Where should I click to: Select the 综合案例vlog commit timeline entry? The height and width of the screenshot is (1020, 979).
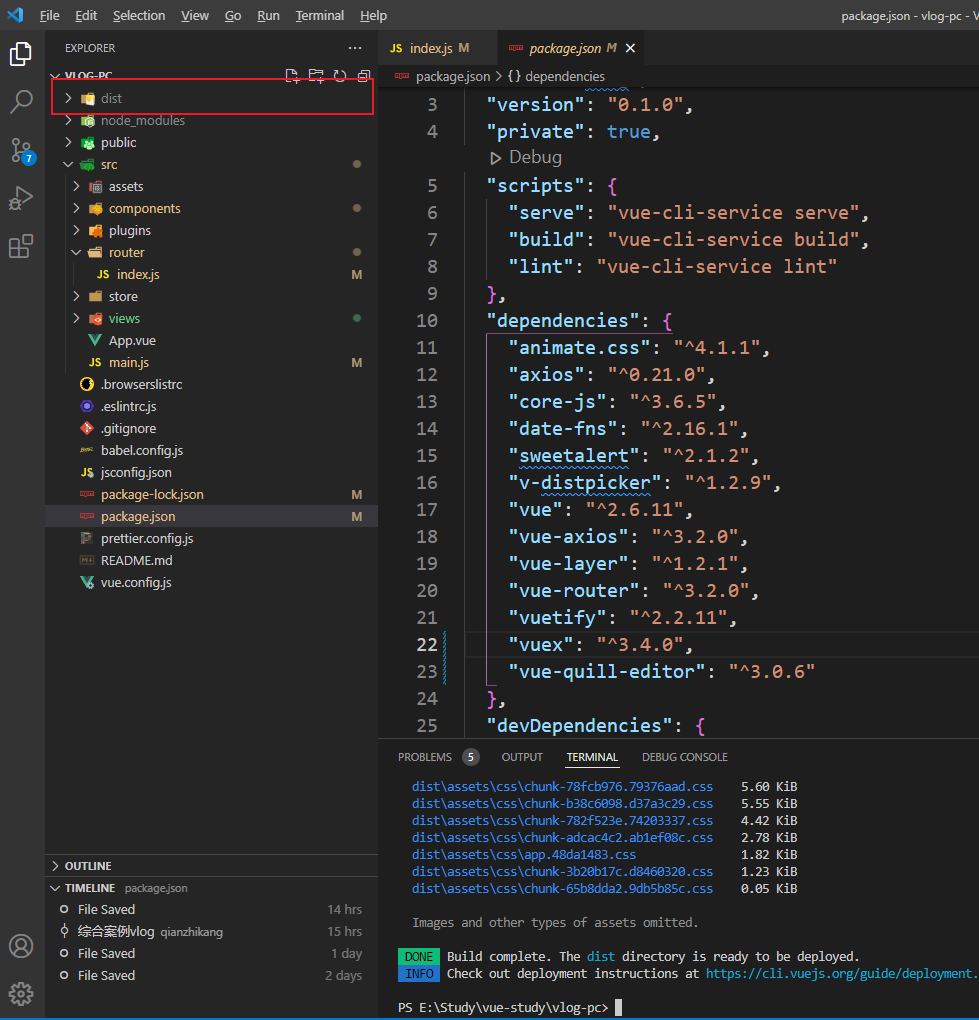coord(211,932)
